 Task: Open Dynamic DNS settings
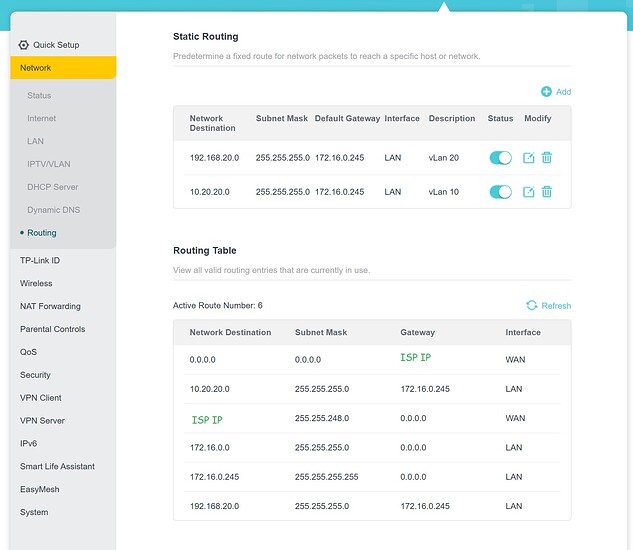(x=54, y=210)
